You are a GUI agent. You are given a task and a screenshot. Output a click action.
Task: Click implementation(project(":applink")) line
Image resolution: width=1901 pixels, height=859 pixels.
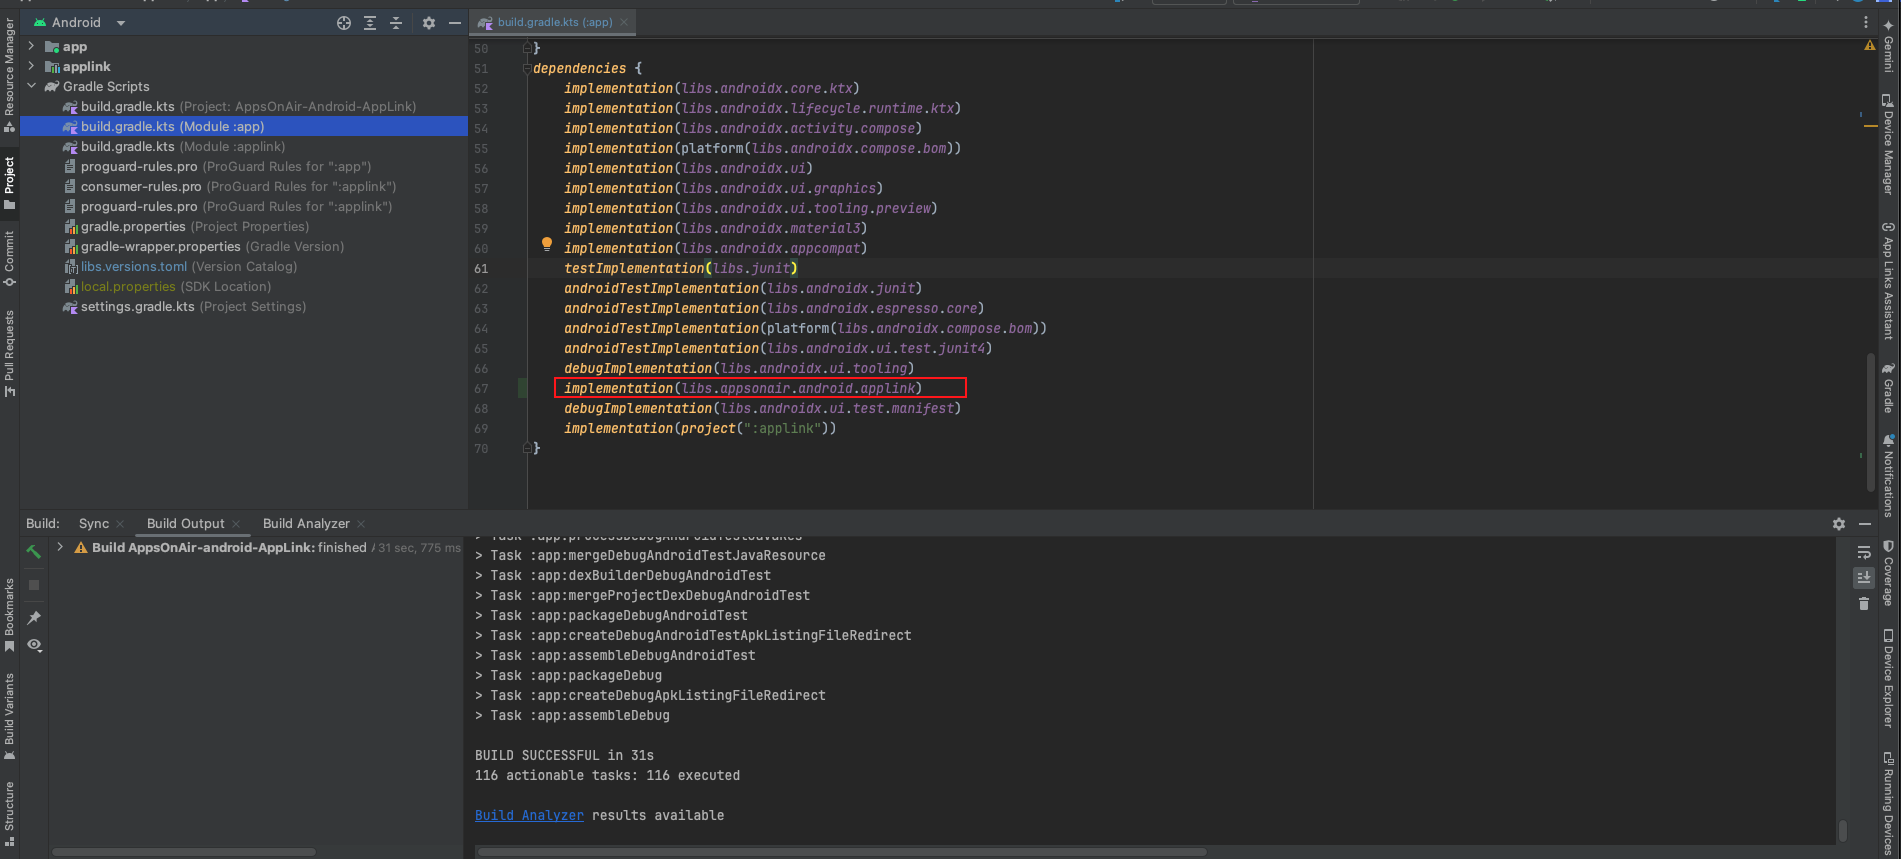point(700,428)
